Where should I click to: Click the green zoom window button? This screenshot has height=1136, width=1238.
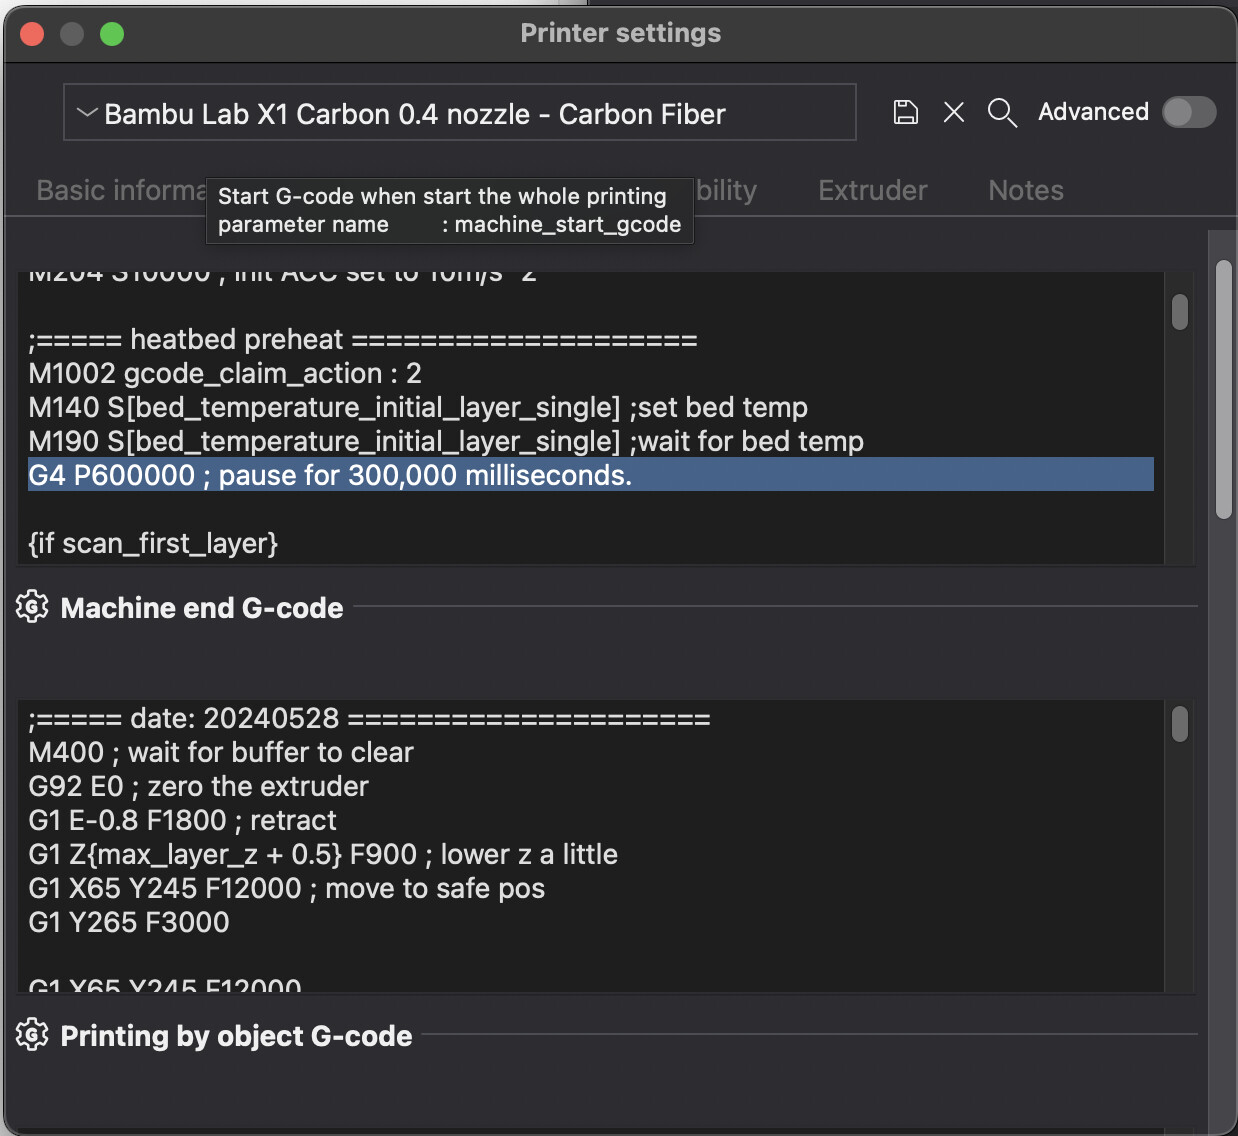click(x=112, y=34)
